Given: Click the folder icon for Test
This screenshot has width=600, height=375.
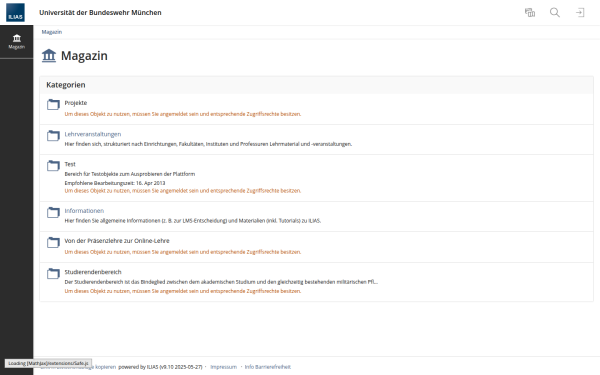Looking at the screenshot, I should [x=53, y=166].
